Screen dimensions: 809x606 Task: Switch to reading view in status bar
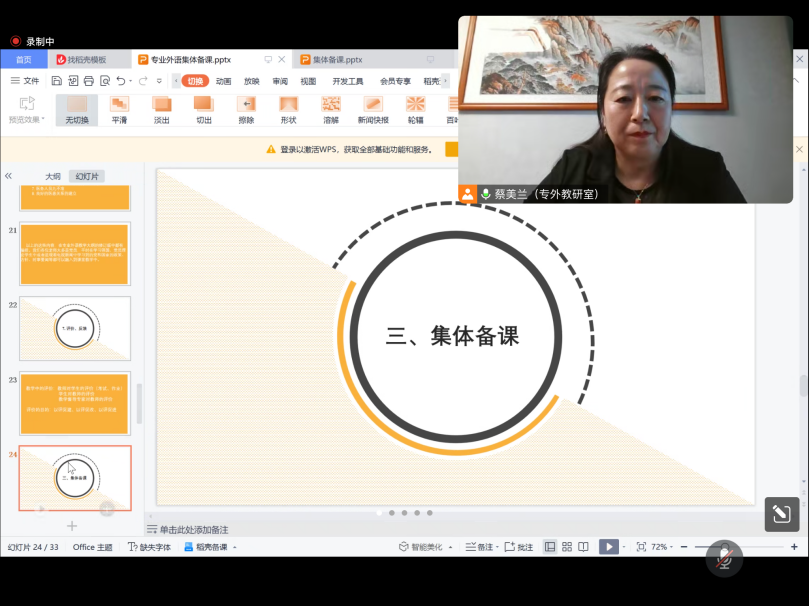click(584, 547)
